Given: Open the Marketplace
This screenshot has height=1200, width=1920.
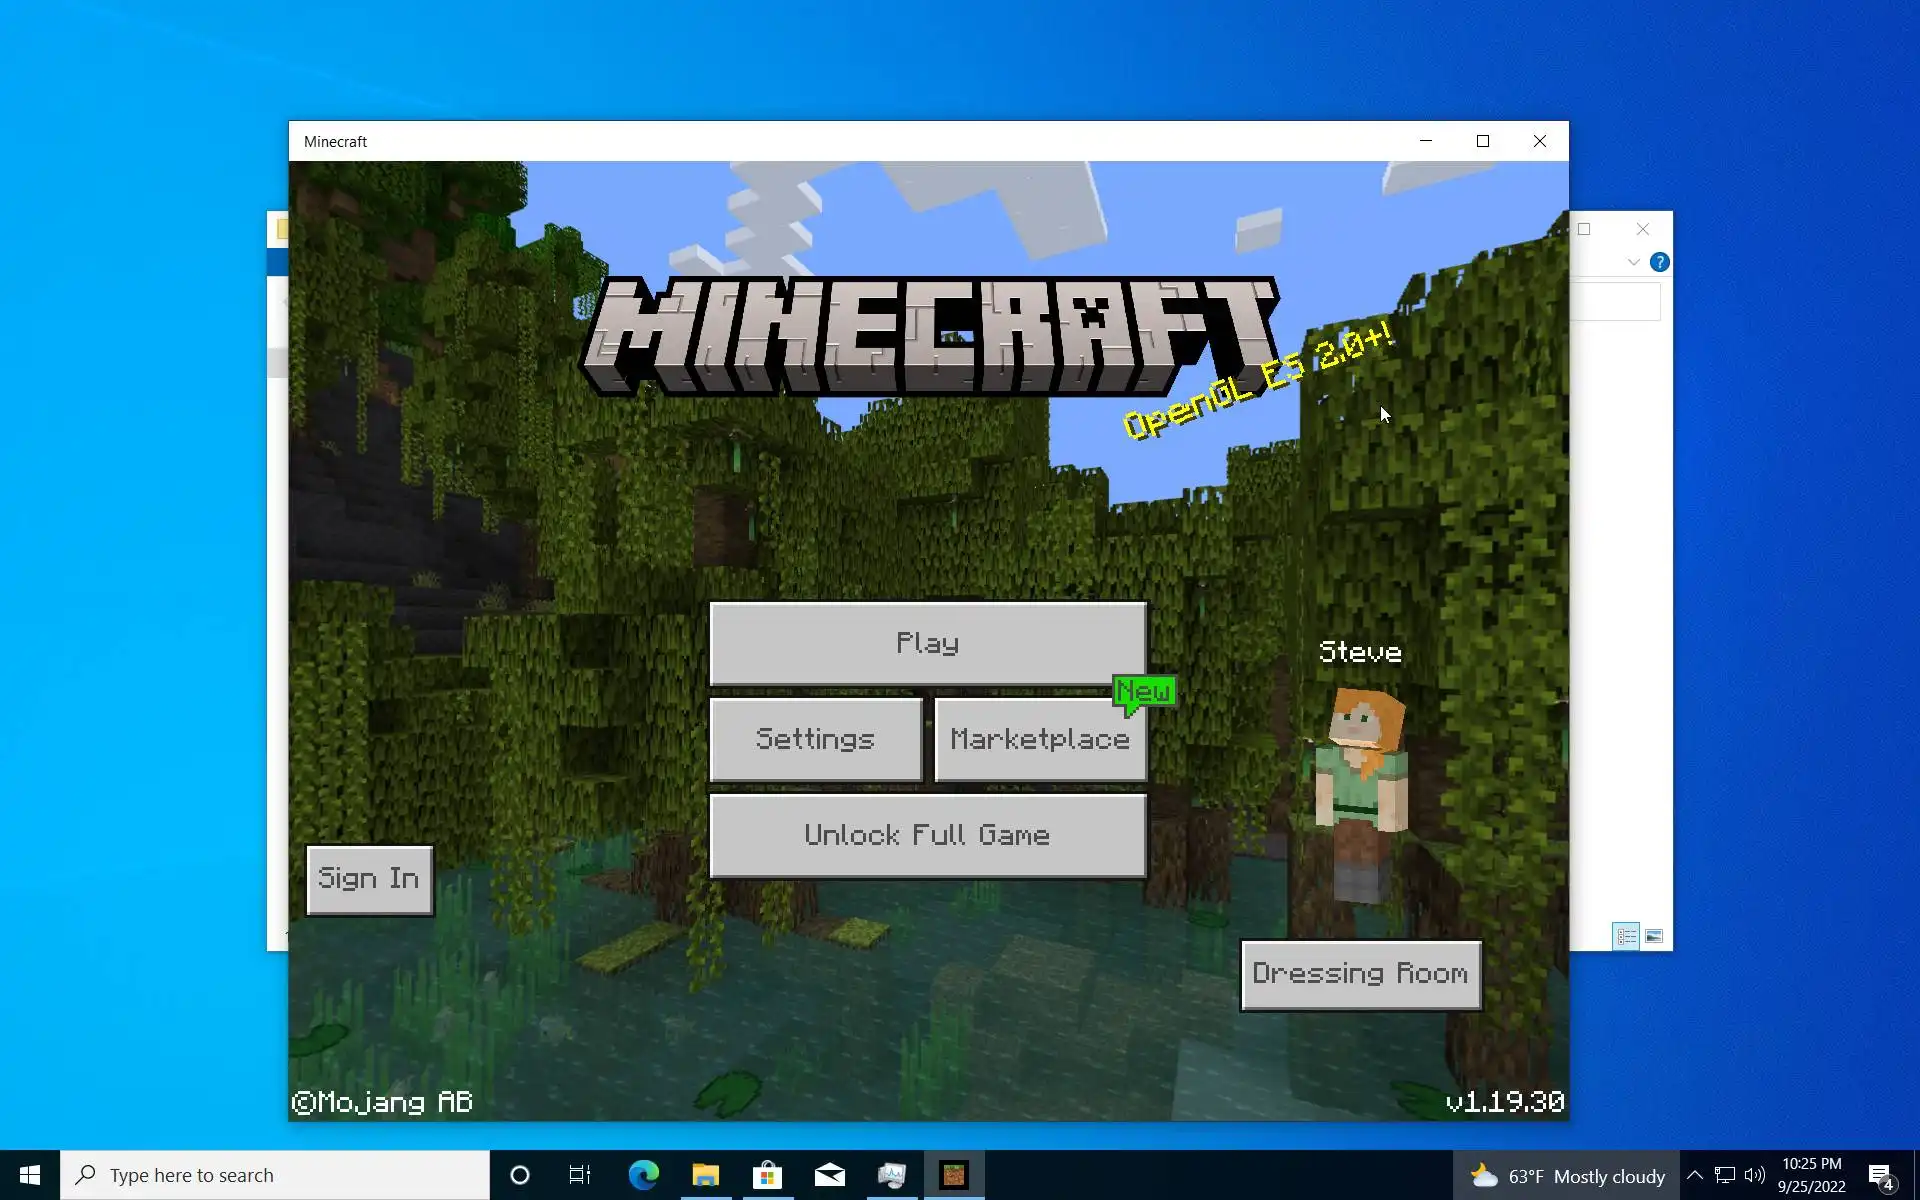Looking at the screenshot, I should pos(1039,740).
